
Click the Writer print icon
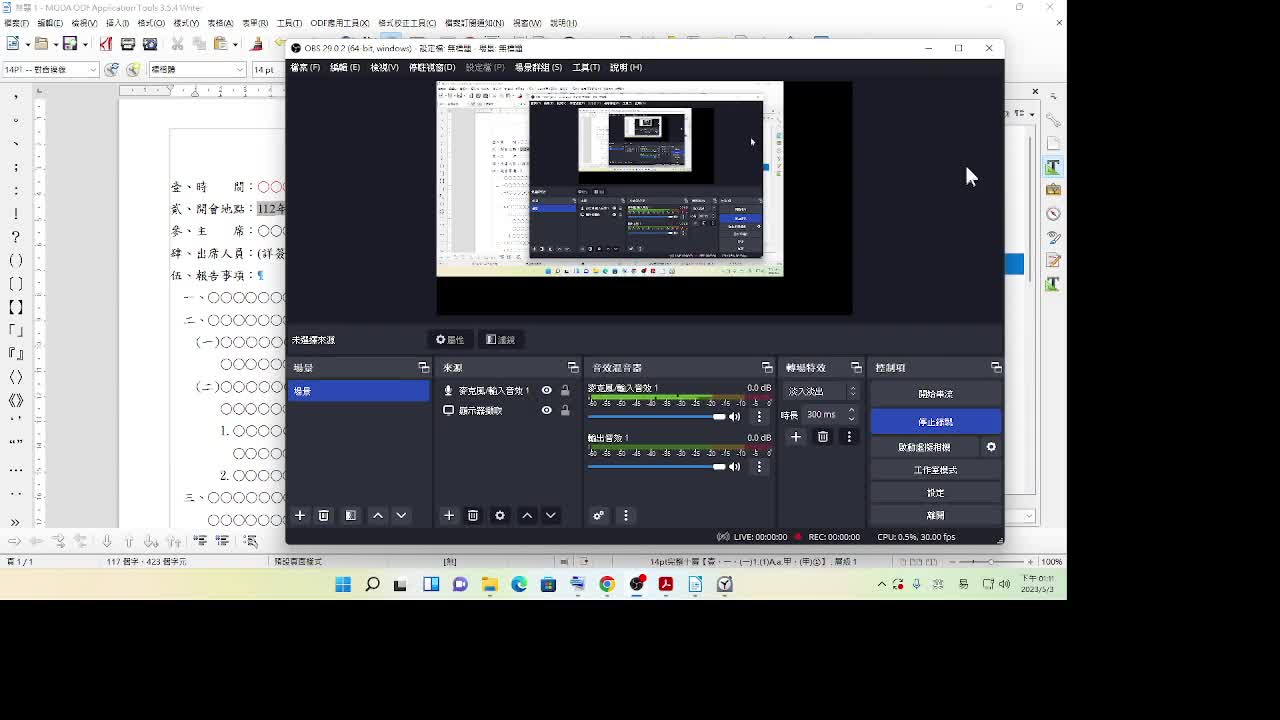tap(128, 43)
